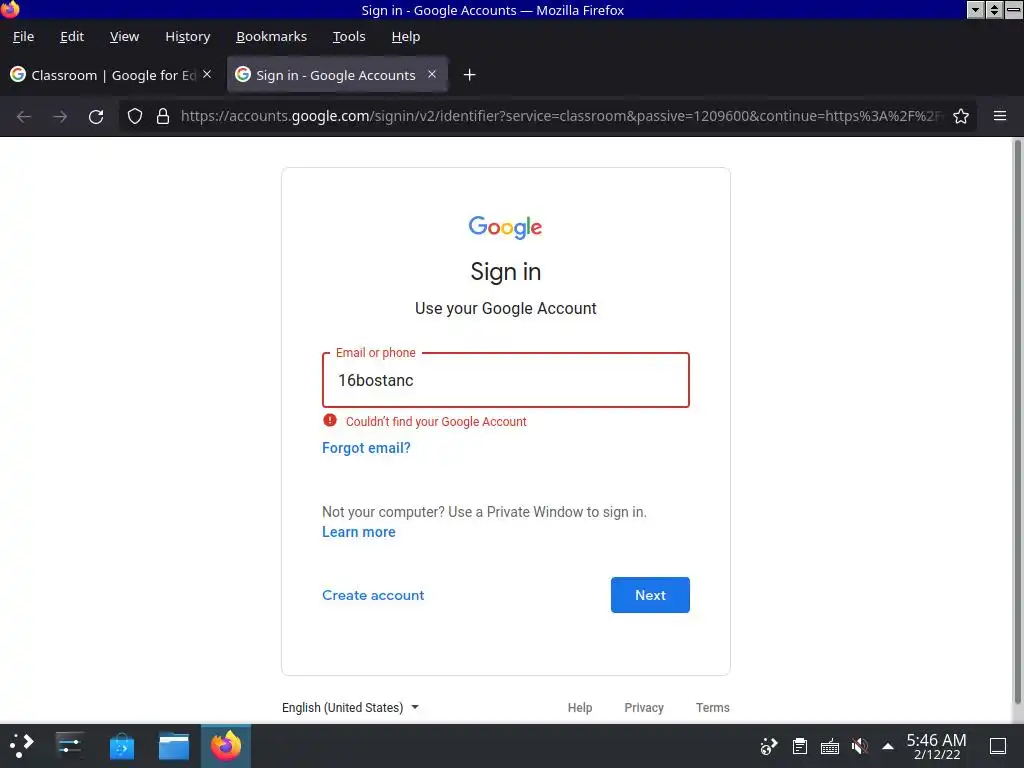The image size is (1024, 768).
Task: Go forward to next page
Action: 60,116
